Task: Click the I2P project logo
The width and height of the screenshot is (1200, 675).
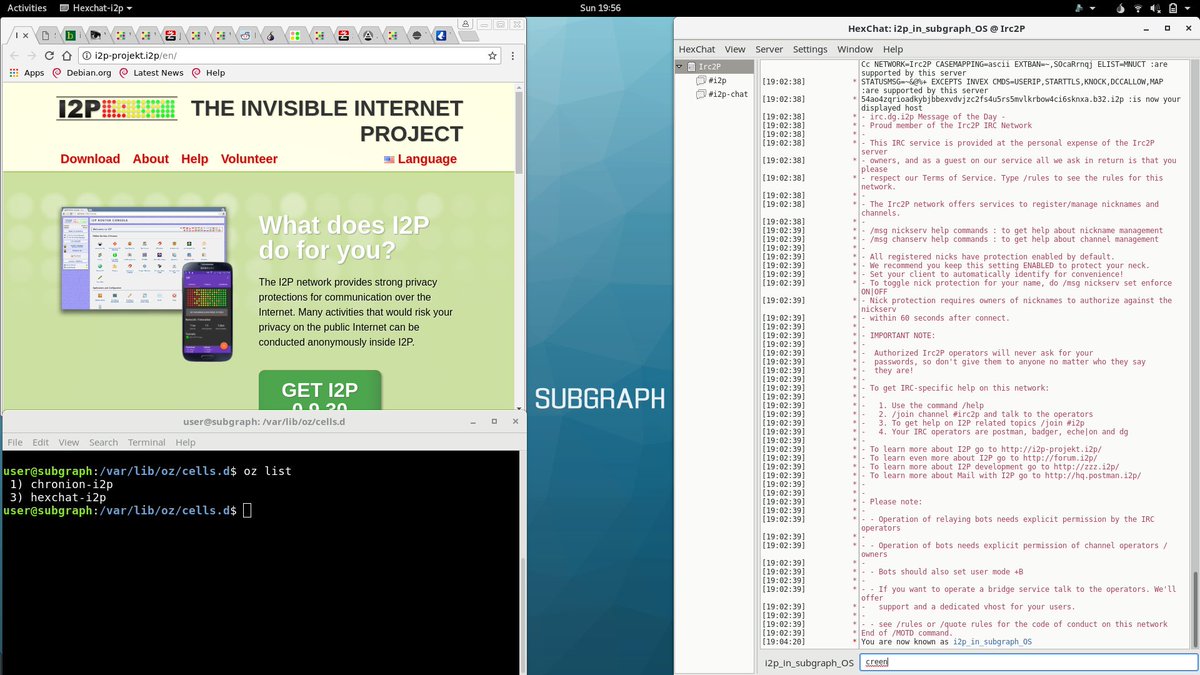Action: (117, 109)
